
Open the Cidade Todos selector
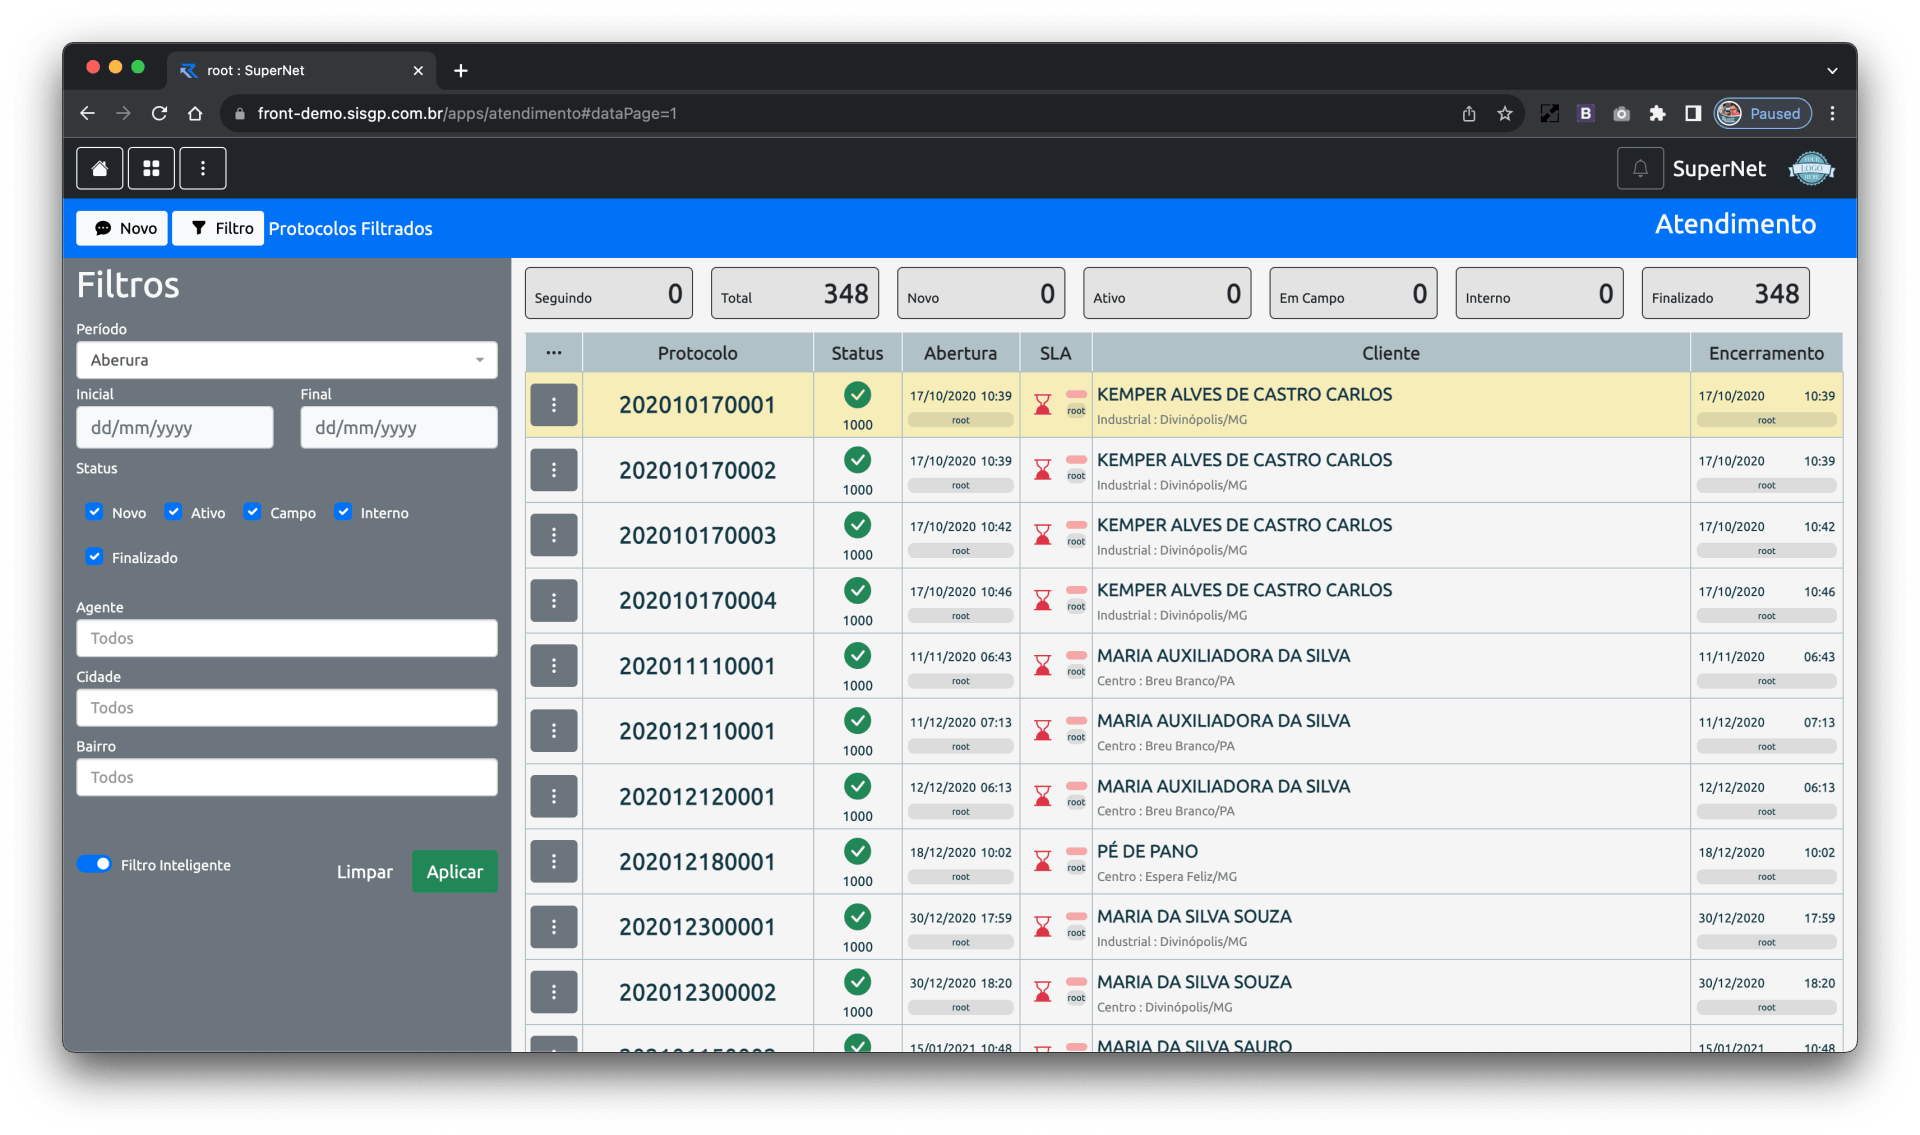point(286,708)
